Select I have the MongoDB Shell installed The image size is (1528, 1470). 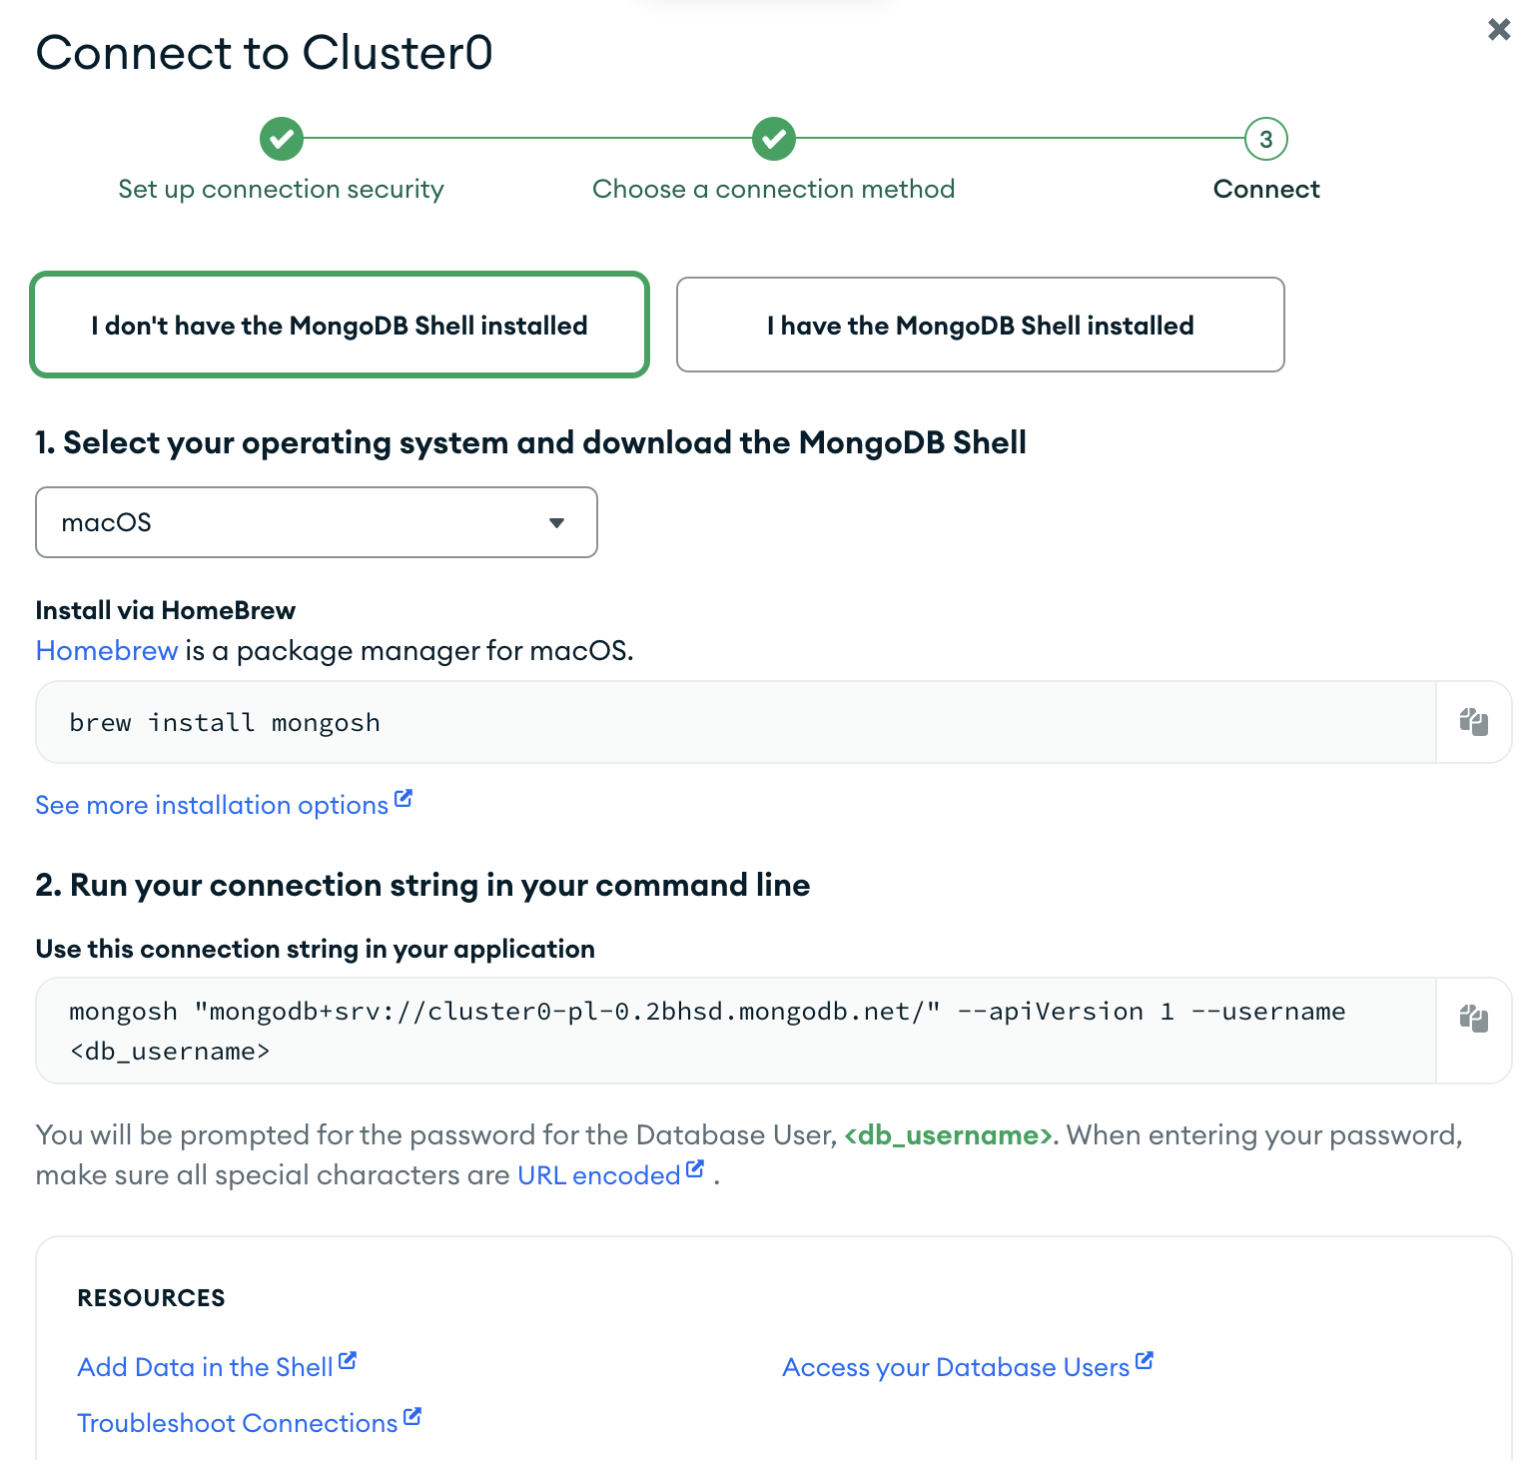(x=980, y=325)
